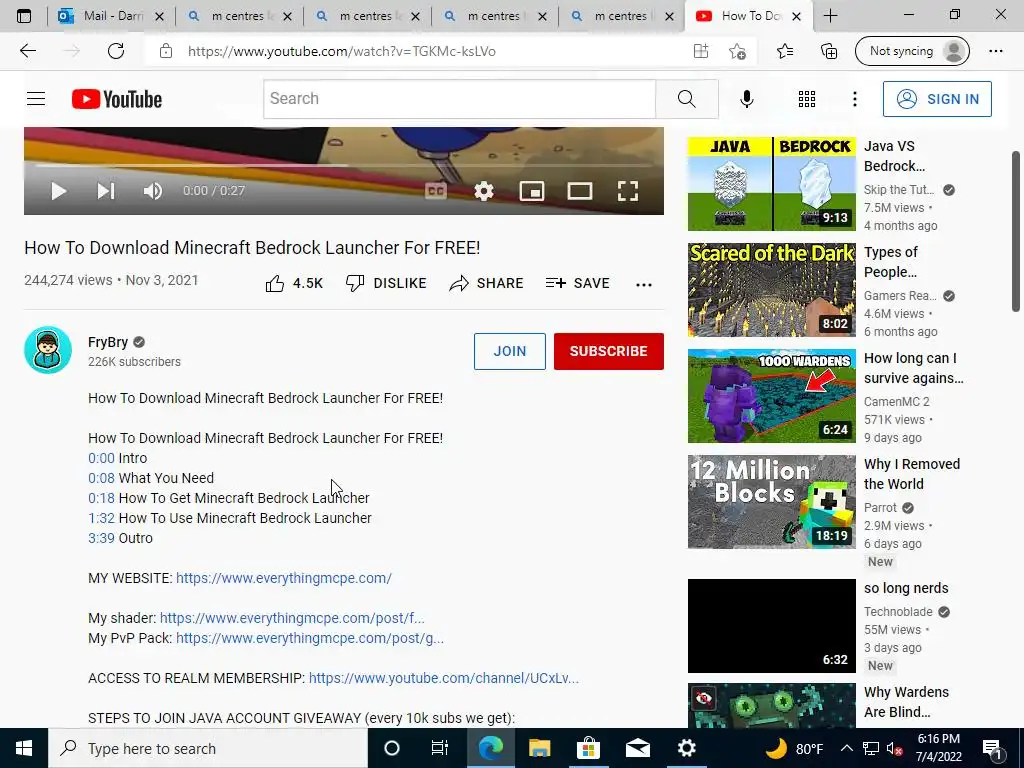Open Microsoft Store from taskbar
This screenshot has width=1024, height=768.
[588, 748]
